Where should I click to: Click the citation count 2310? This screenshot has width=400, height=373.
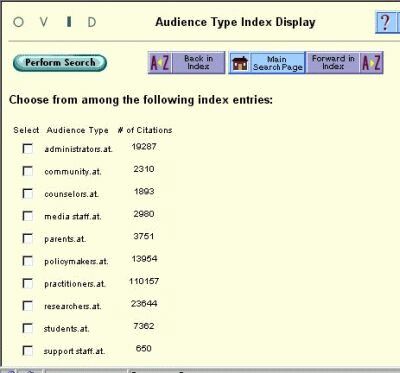pyautogui.click(x=144, y=169)
